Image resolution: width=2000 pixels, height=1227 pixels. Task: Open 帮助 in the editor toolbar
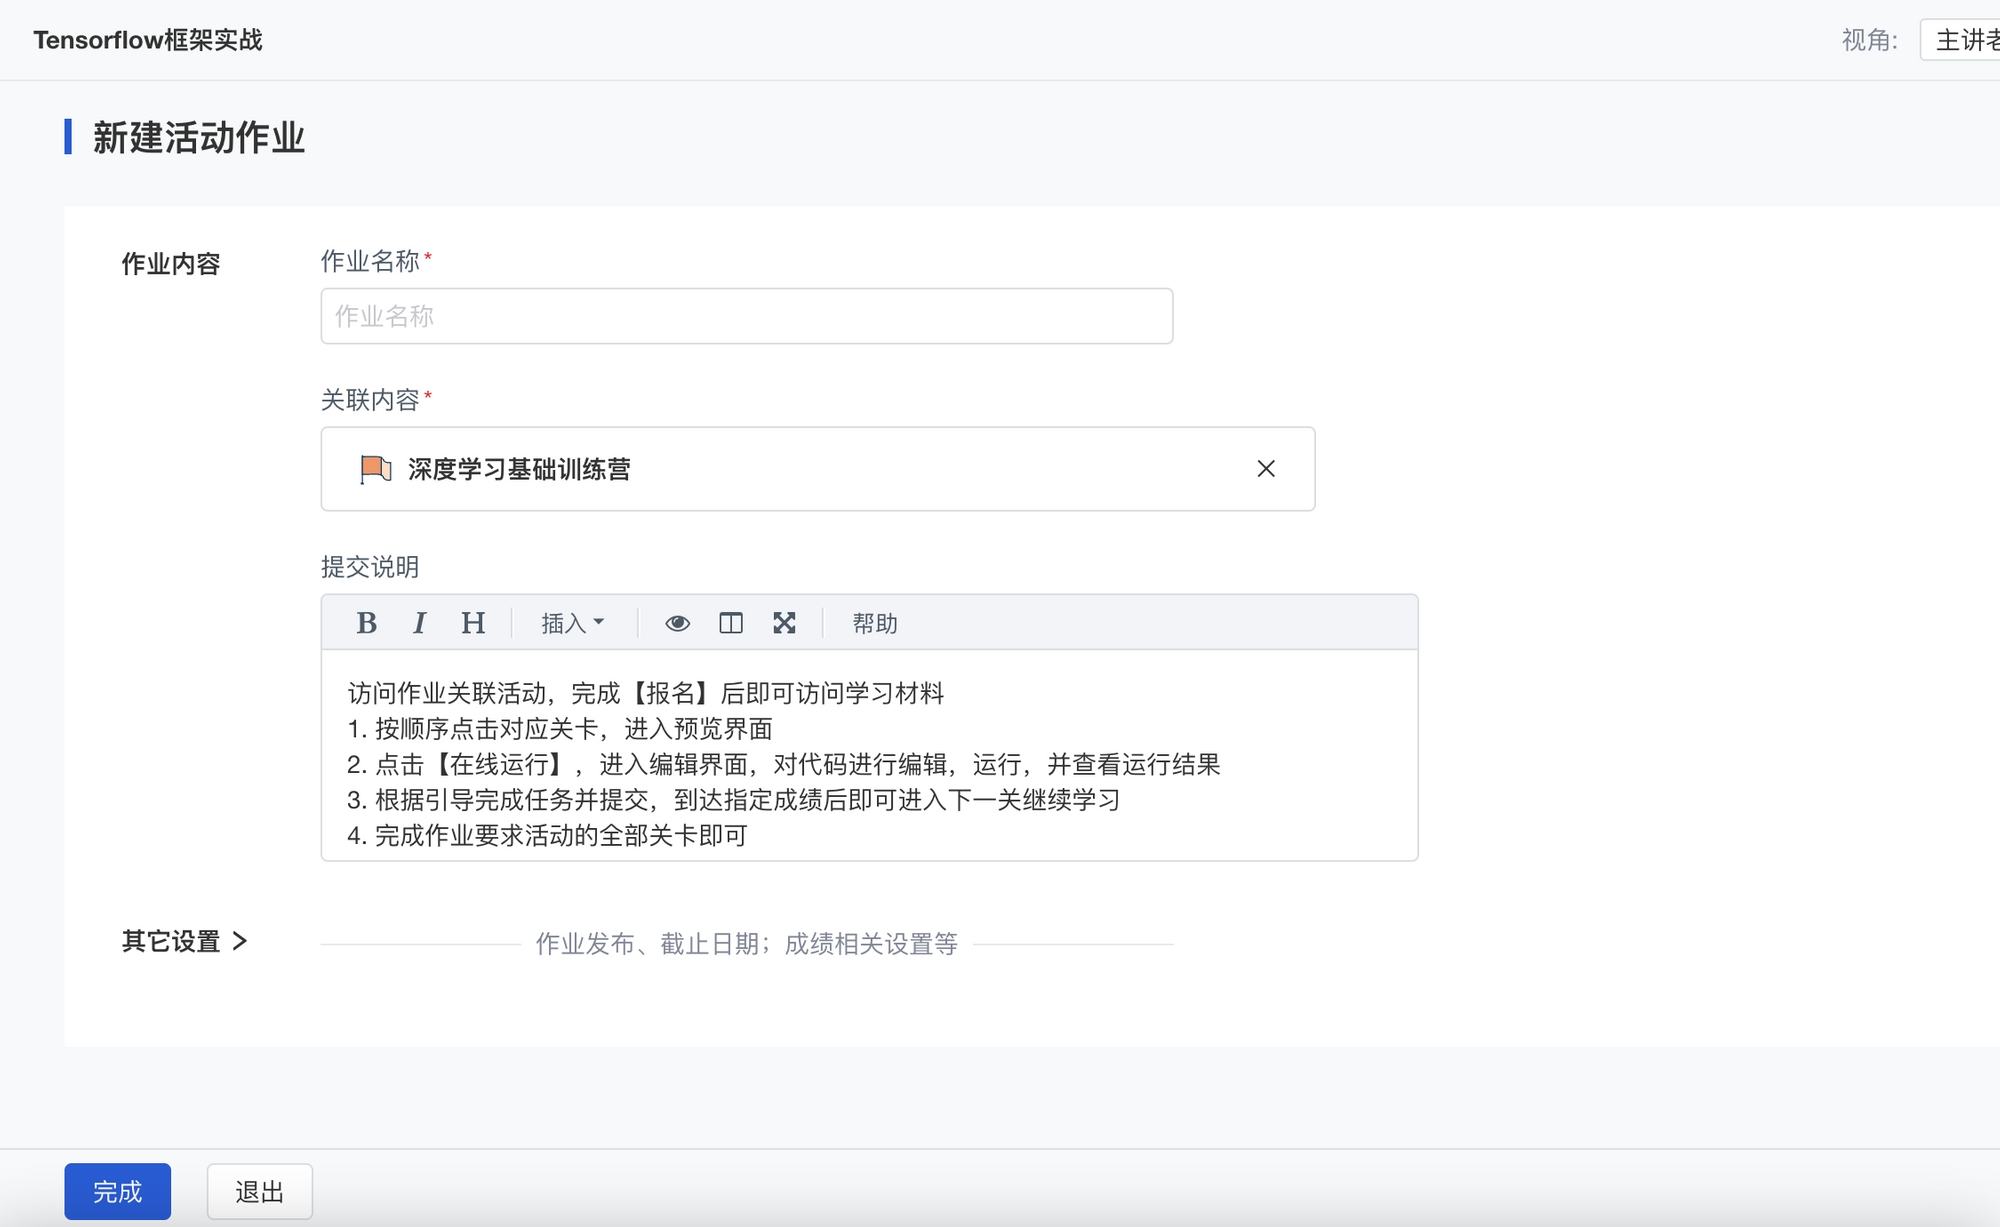pyautogui.click(x=874, y=623)
